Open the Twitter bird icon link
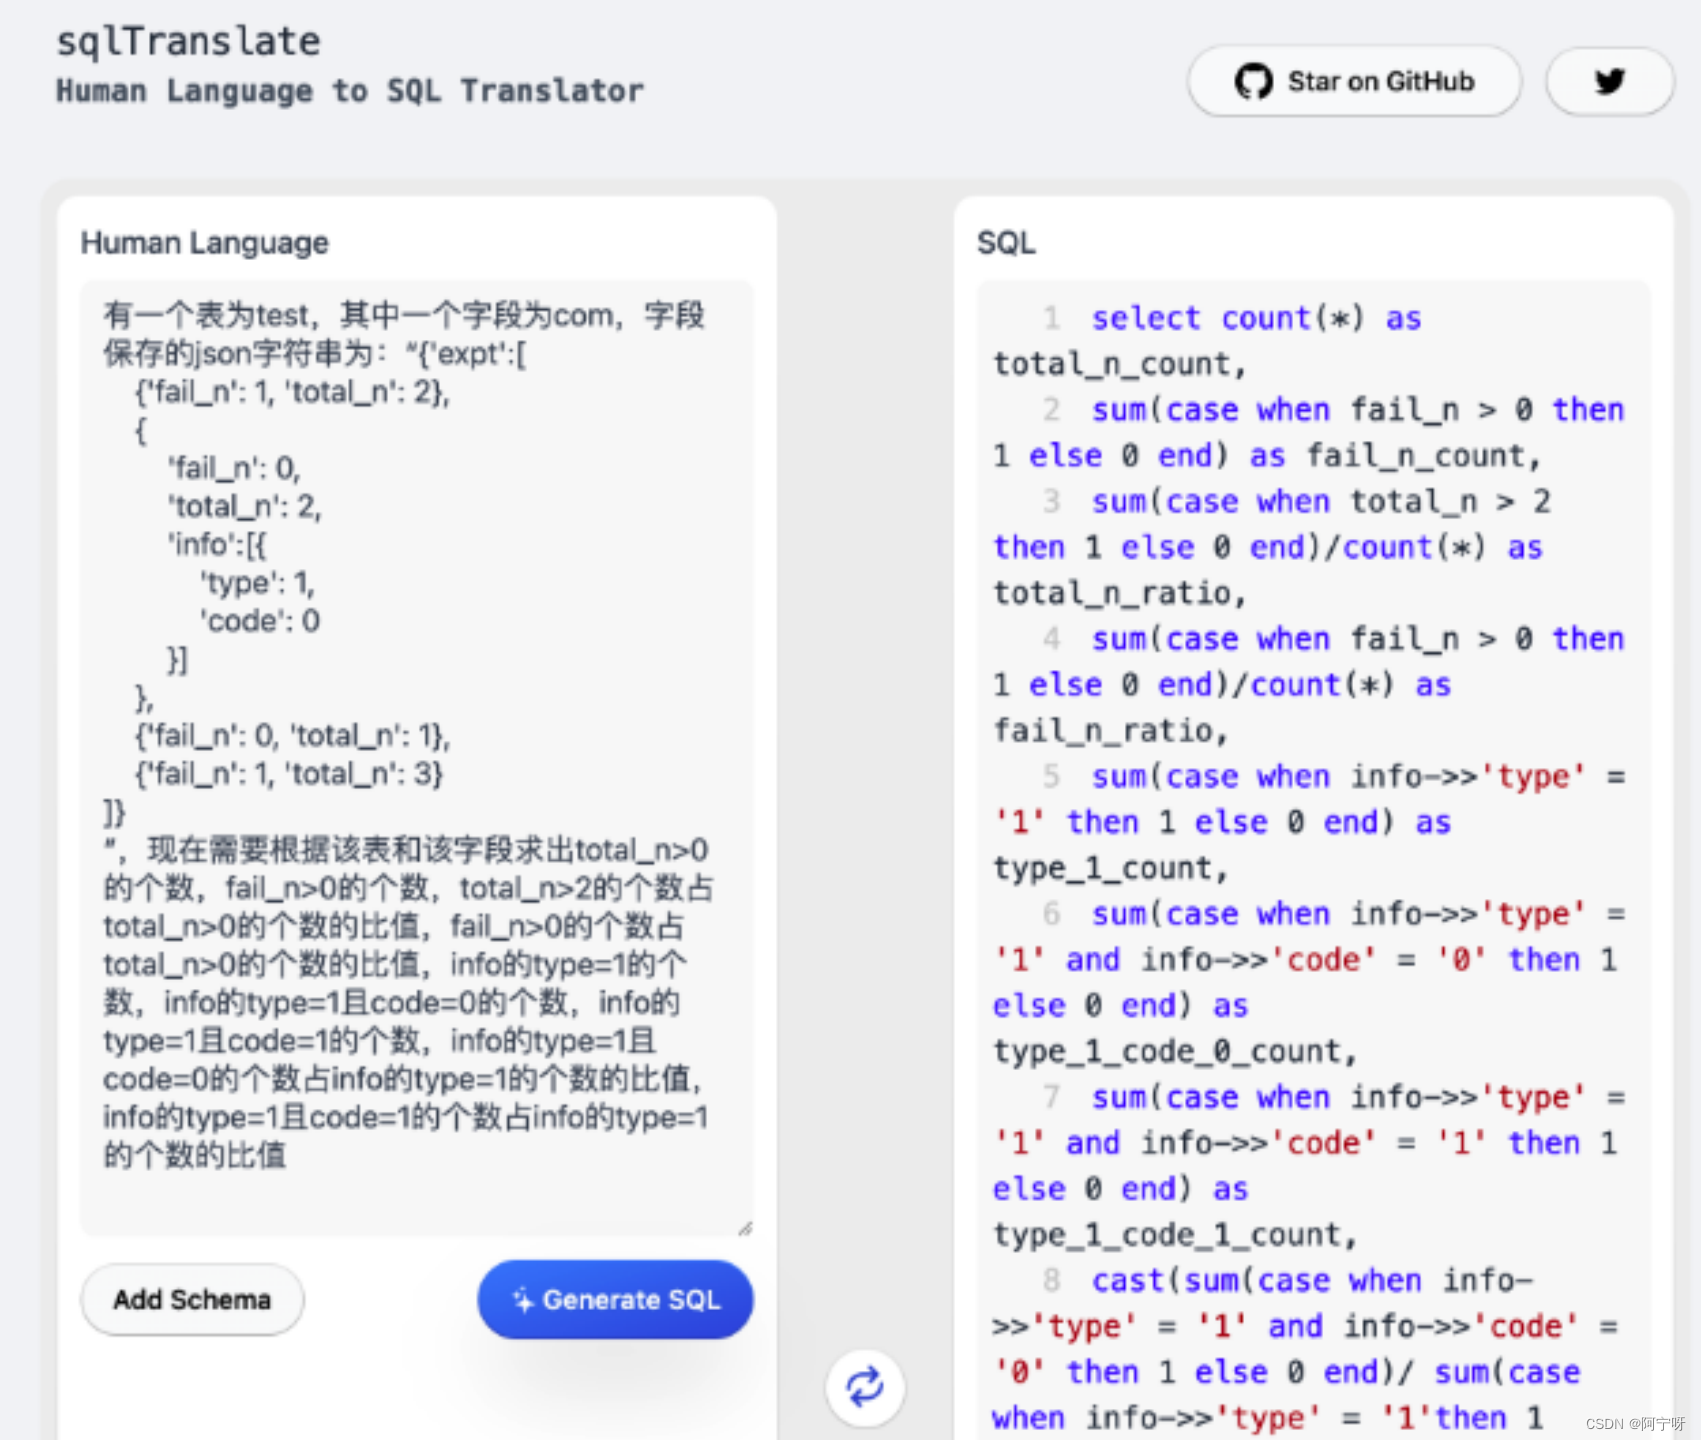The image size is (1701, 1440). tap(1609, 81)
